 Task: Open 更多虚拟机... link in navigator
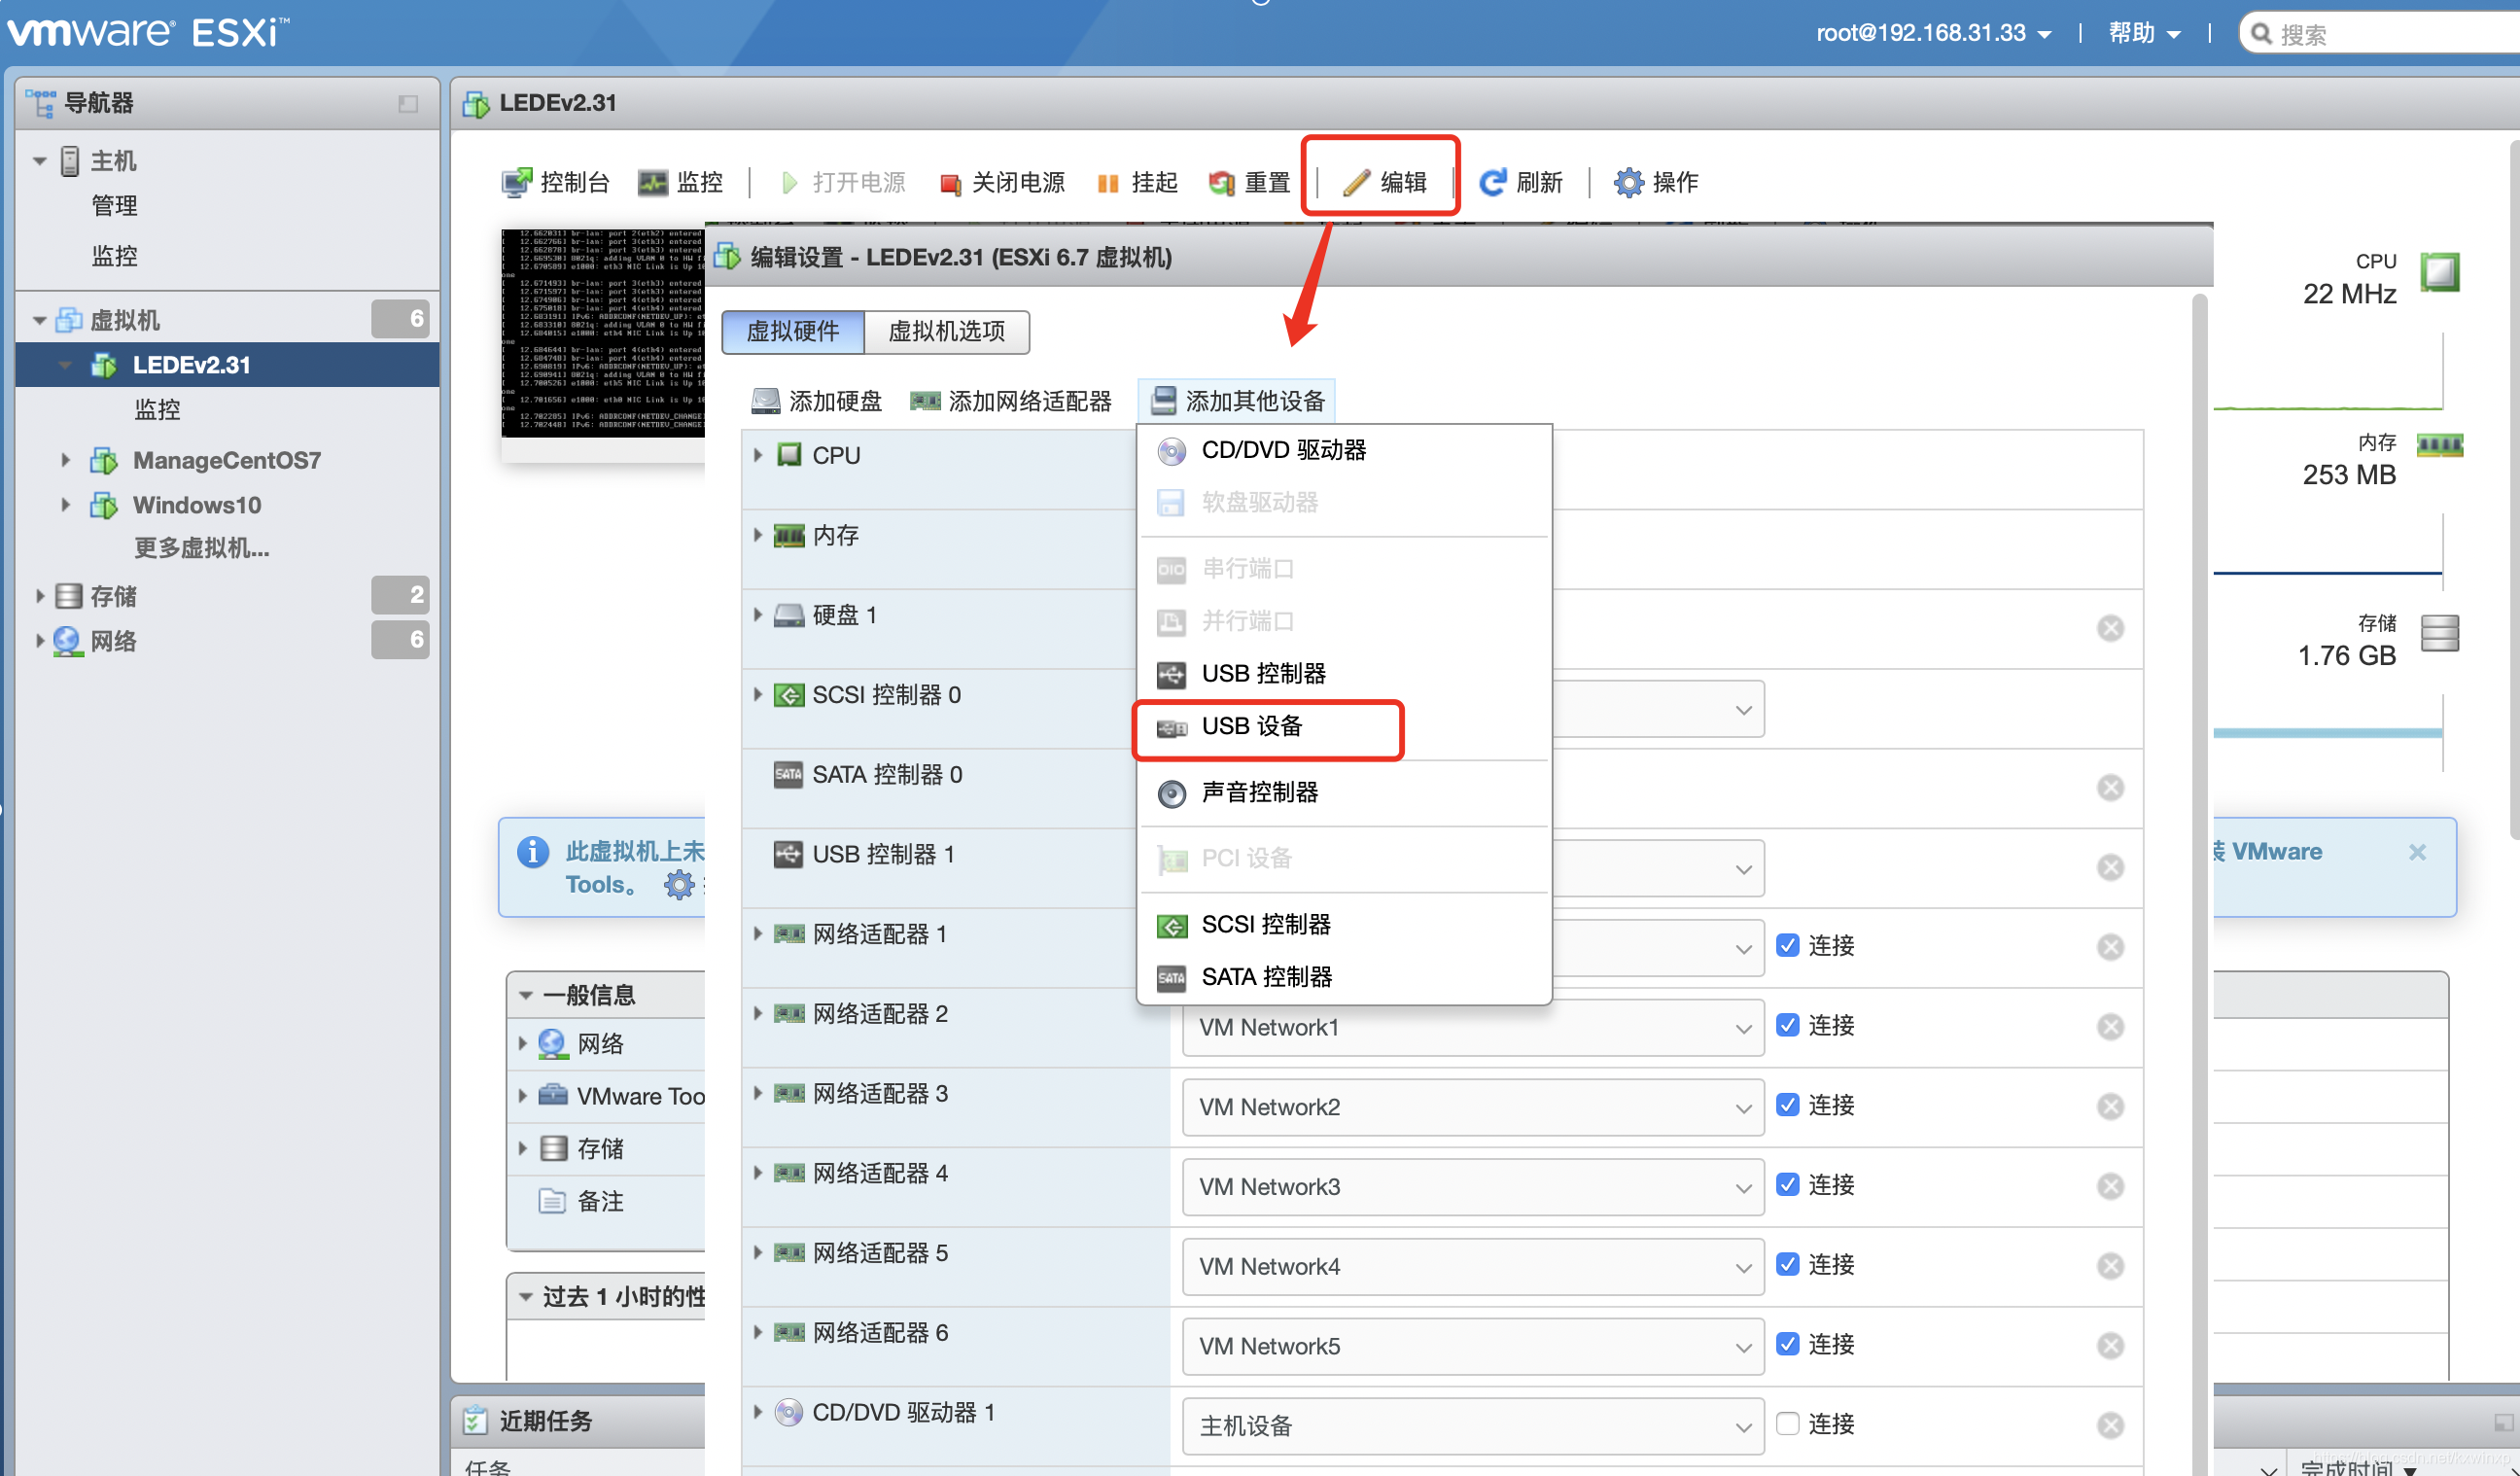coord(202,548)
